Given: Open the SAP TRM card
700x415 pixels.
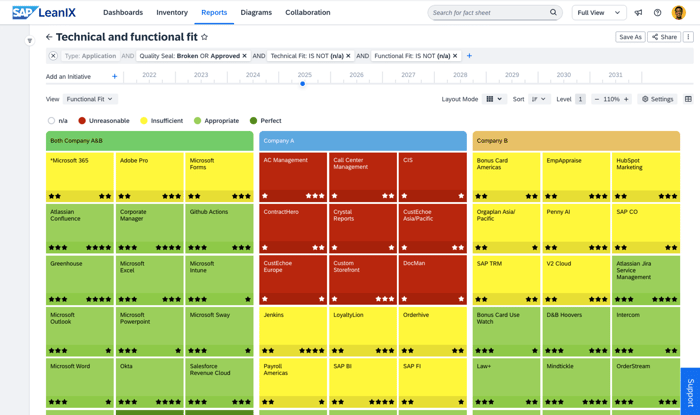Looking at the screenshot, I should [x=507, y=280].
